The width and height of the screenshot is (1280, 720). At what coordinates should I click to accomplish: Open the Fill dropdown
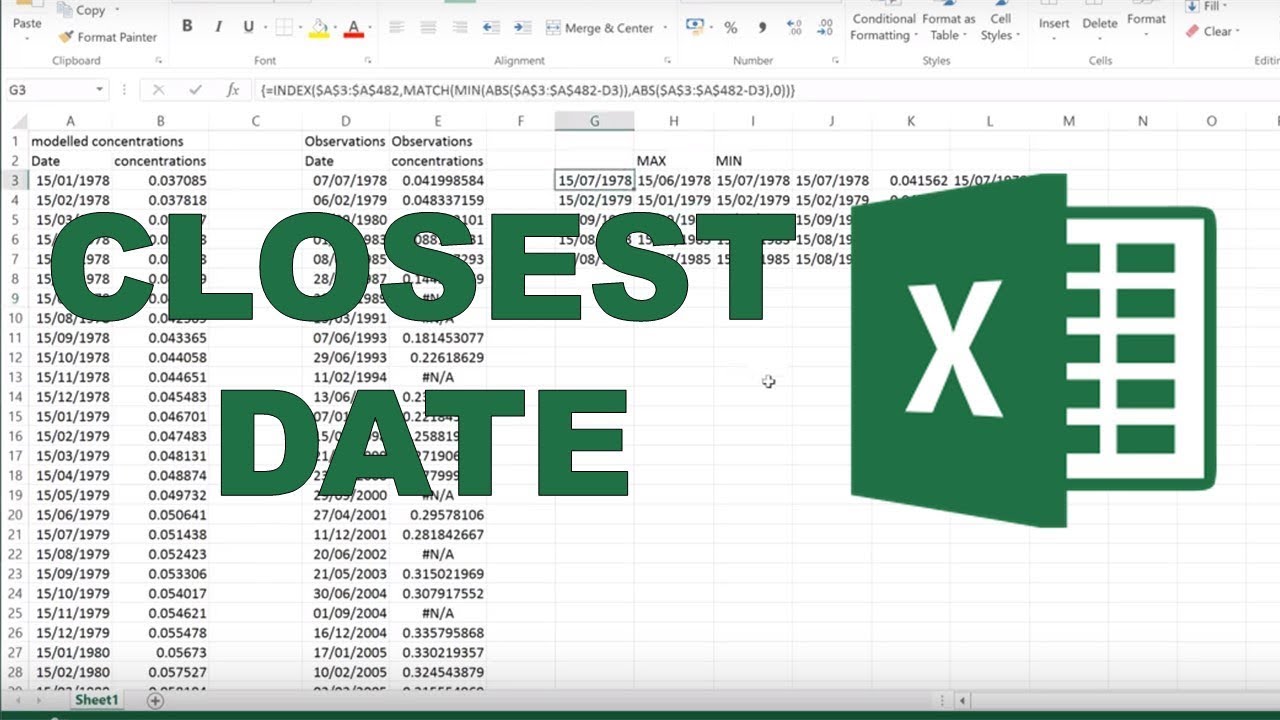1207,7
